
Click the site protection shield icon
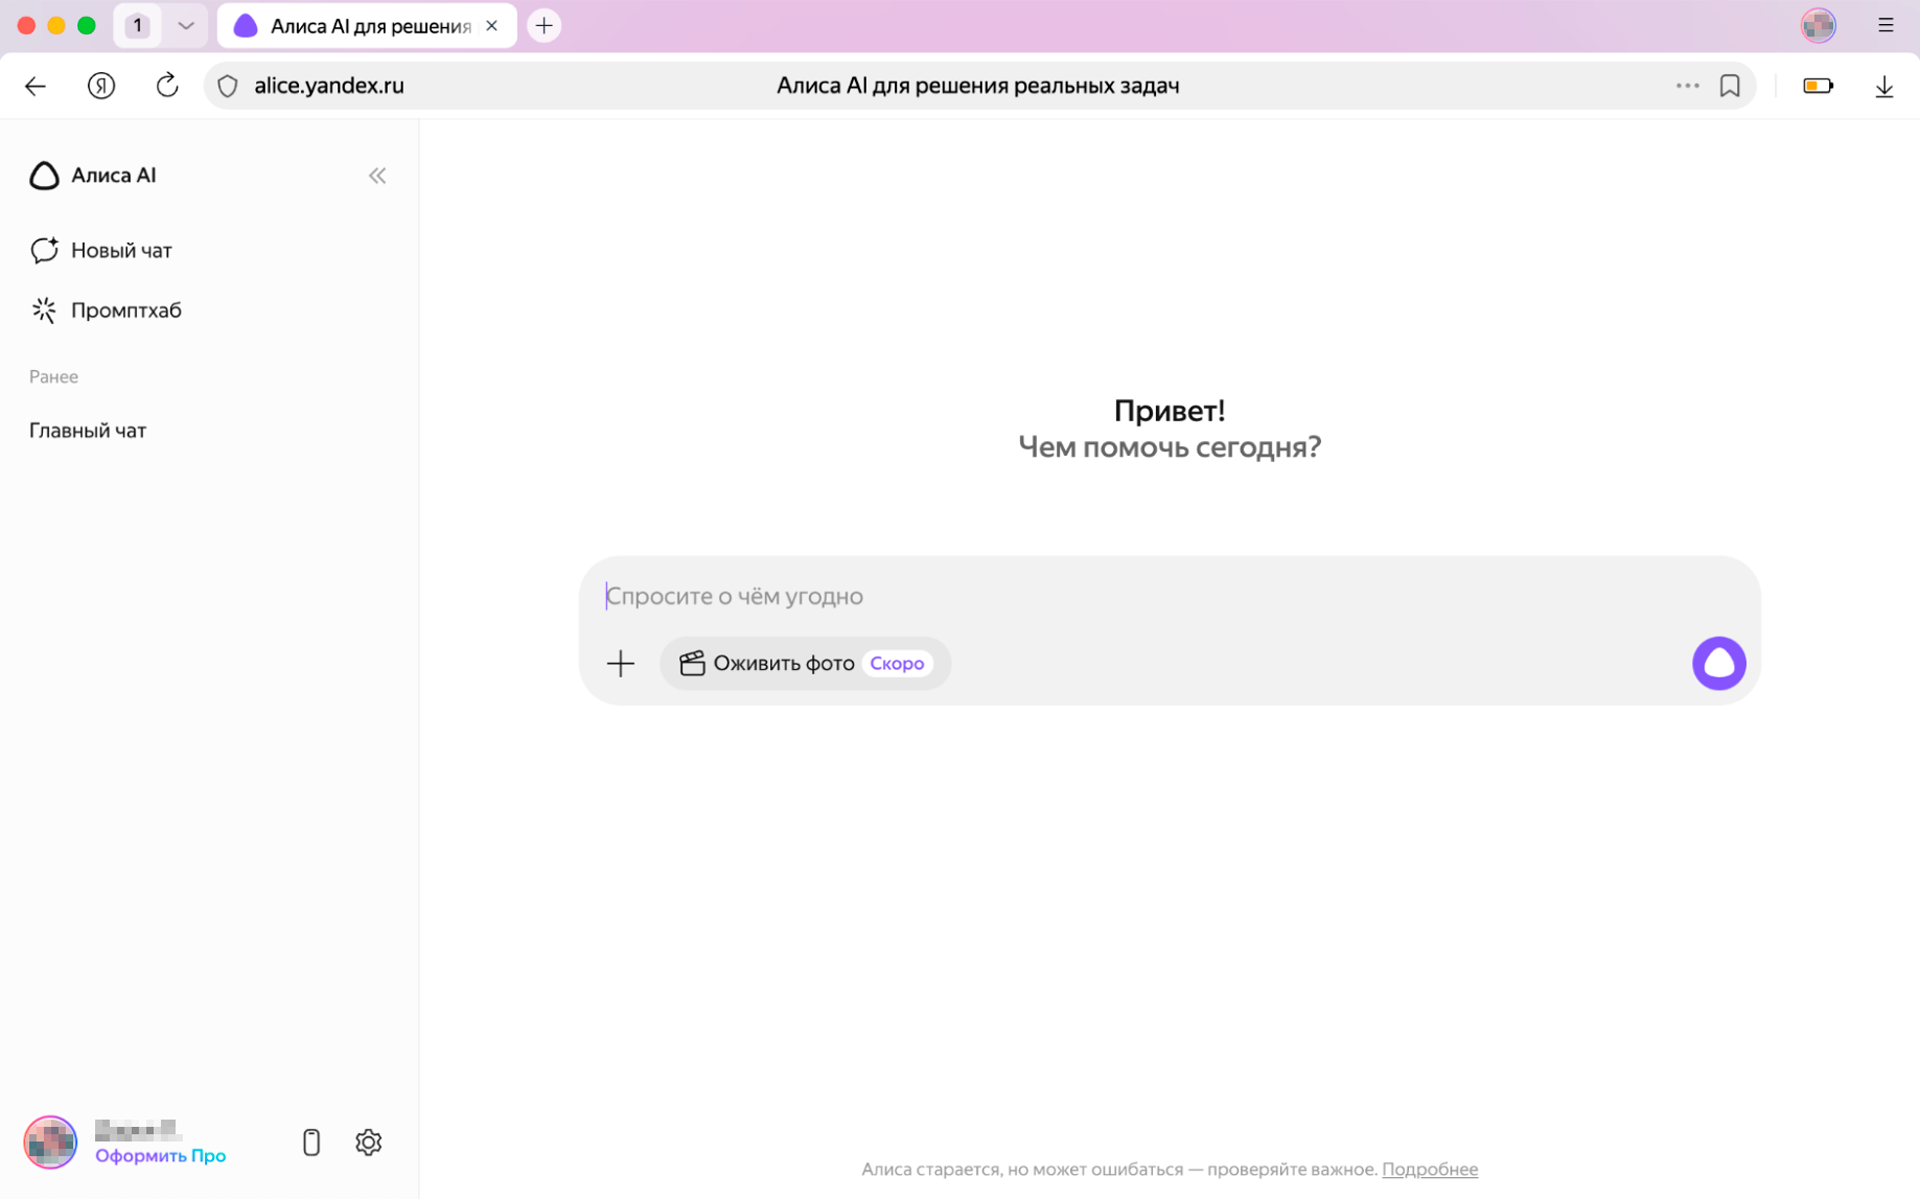click(x=228, y=86)
